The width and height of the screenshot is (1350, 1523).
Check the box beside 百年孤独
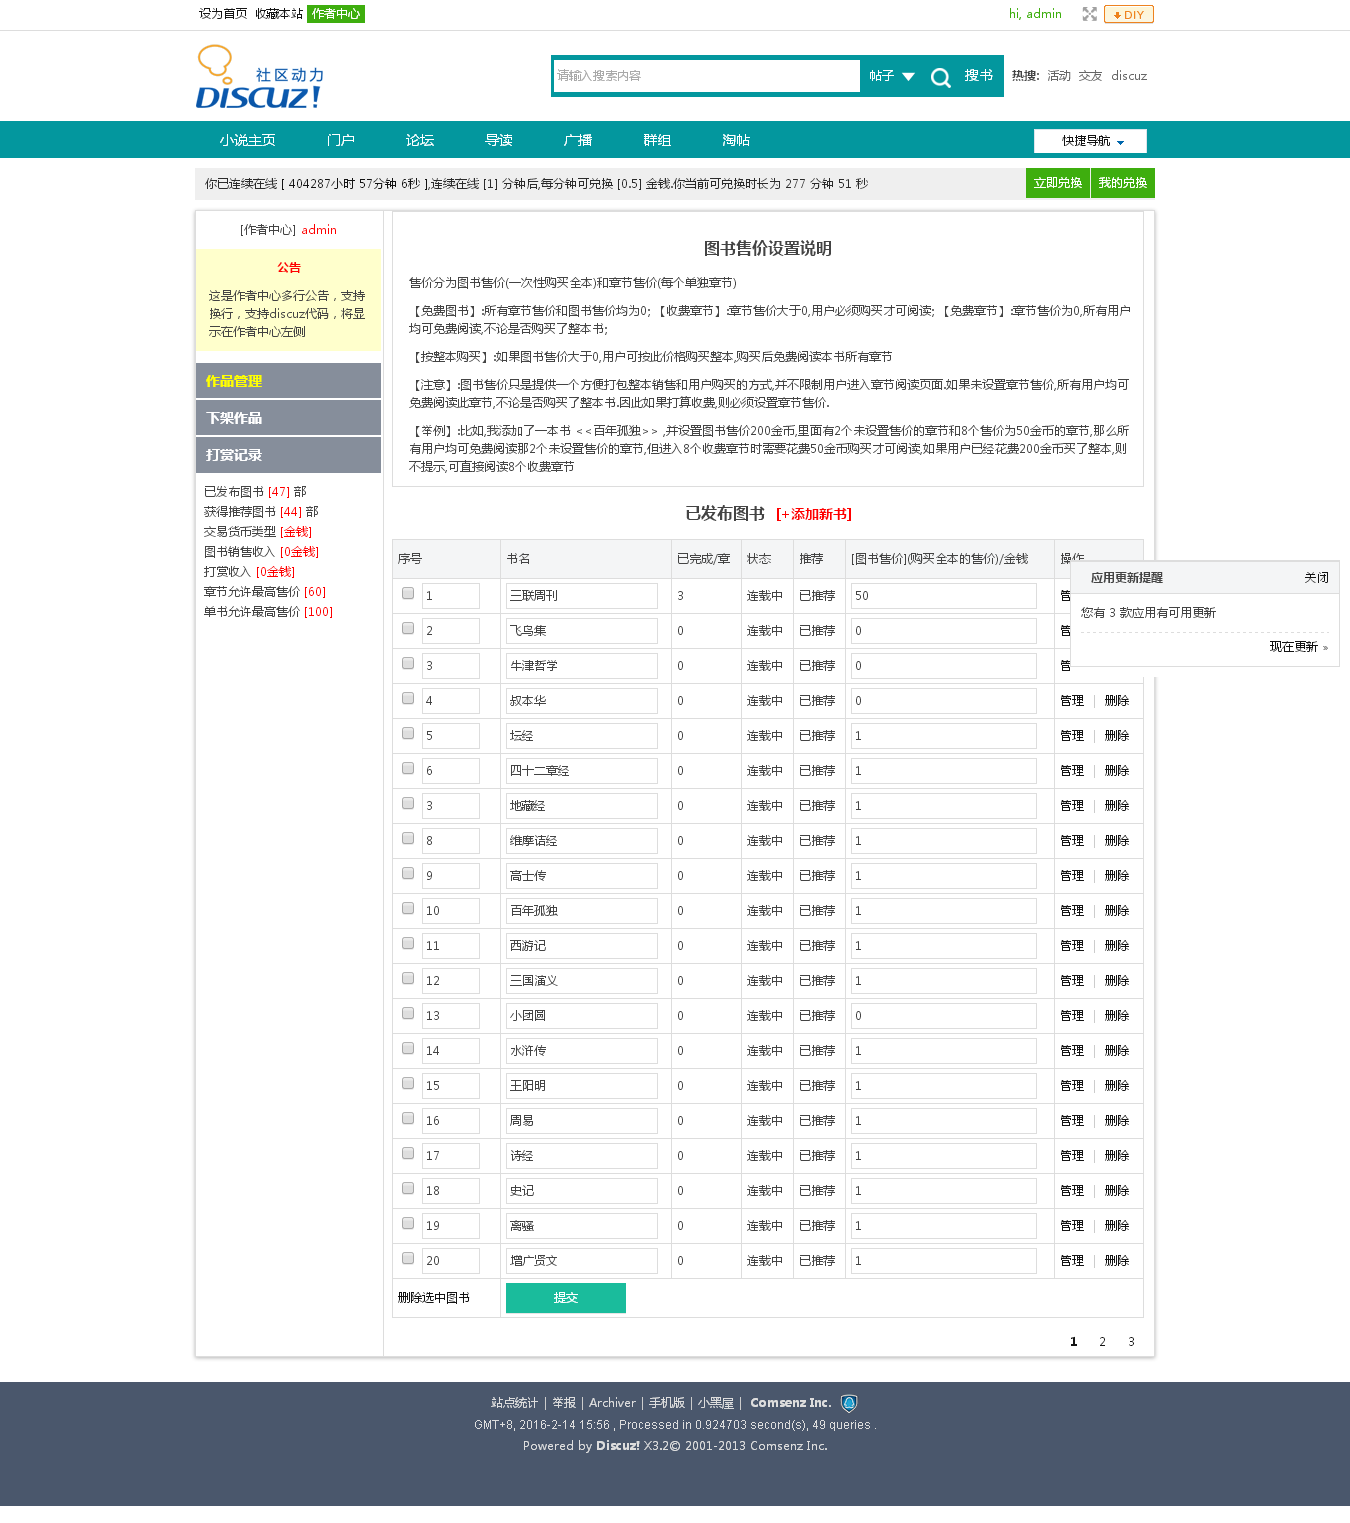click(x=408, y=908)
